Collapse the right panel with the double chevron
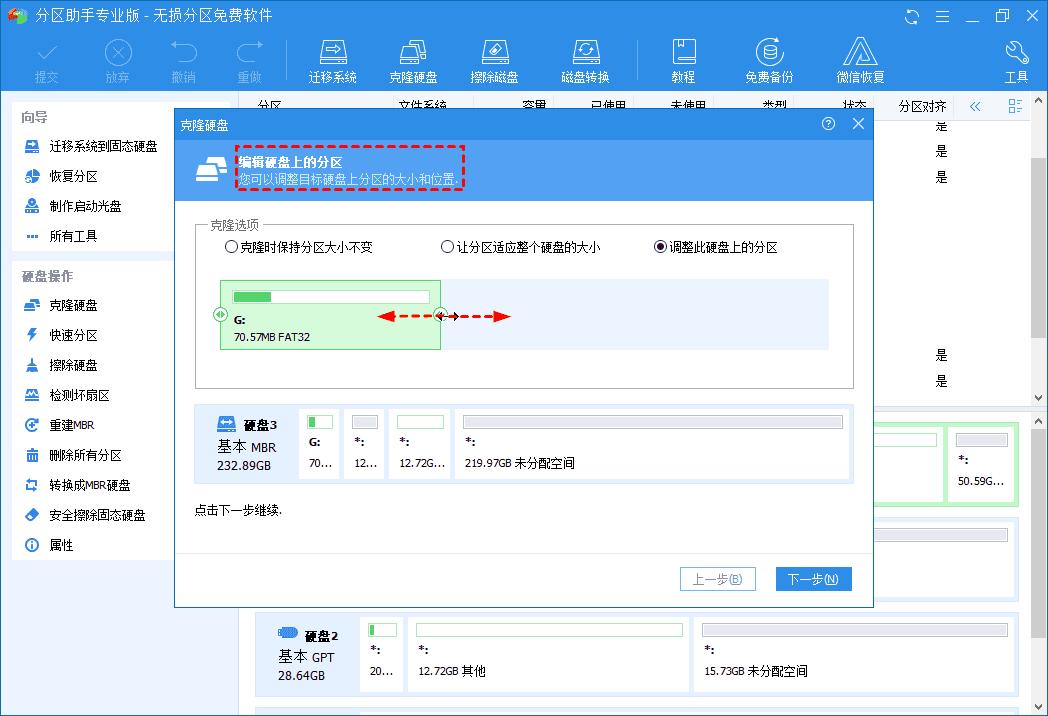Viewport: 1048px width, 716px height. tap(974, 106)
